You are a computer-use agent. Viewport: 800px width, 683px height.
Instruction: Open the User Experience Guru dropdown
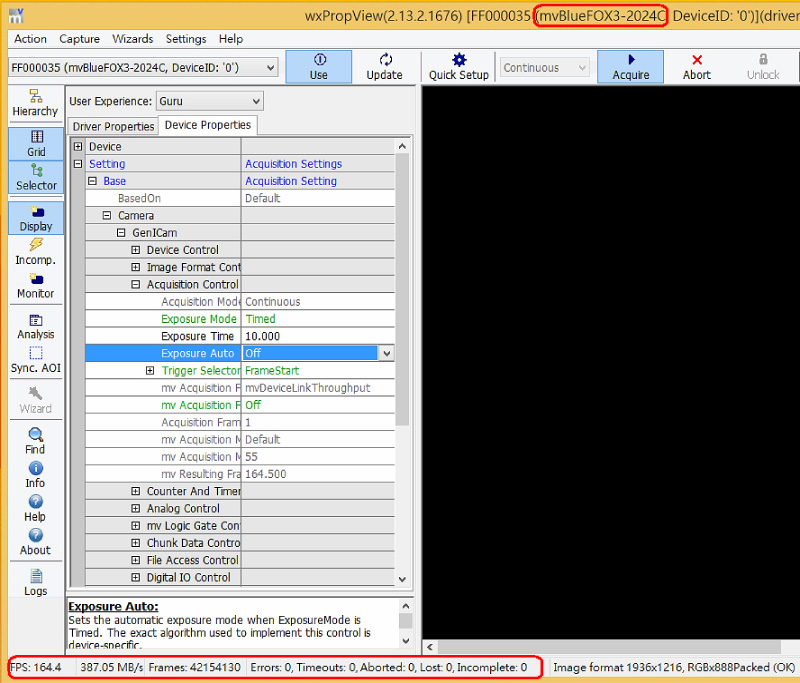(209, 101)
